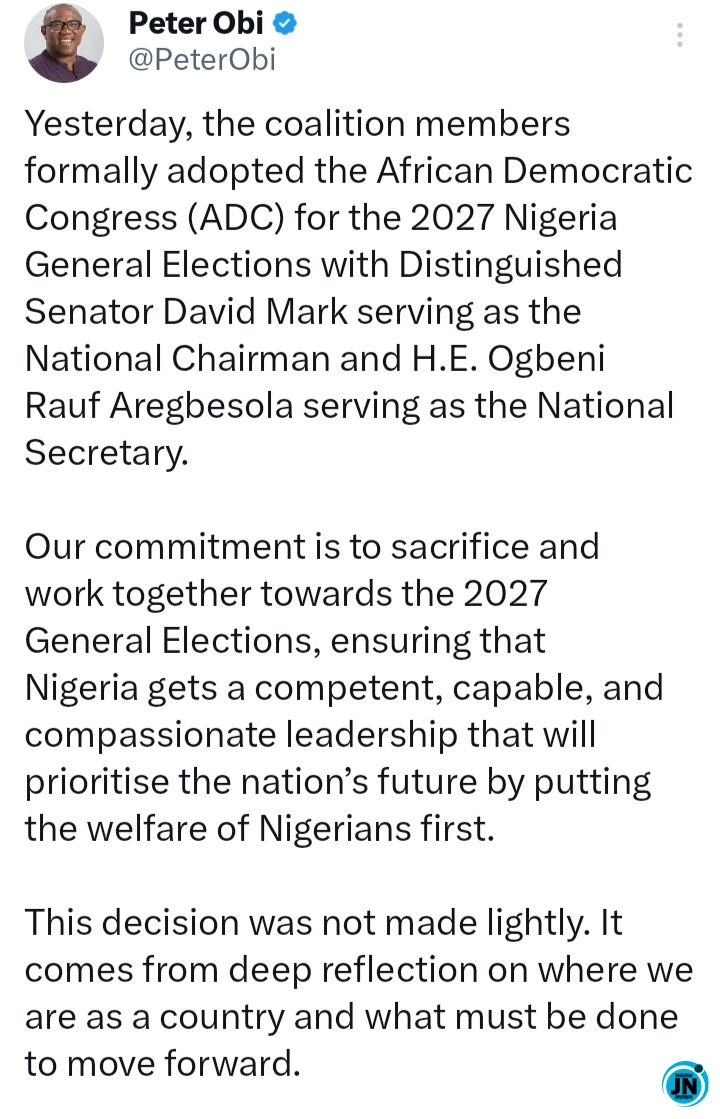This screenshot has height=1119, width=720.
Task: Open the three-dot more options menu
Action: click(x=680, y=35)
